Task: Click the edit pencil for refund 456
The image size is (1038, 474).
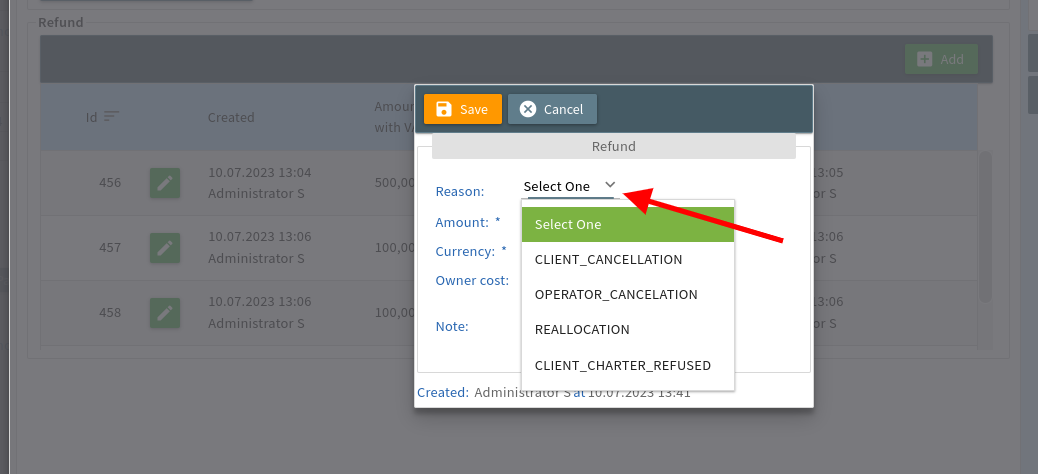Action: [x=165, y=183]
